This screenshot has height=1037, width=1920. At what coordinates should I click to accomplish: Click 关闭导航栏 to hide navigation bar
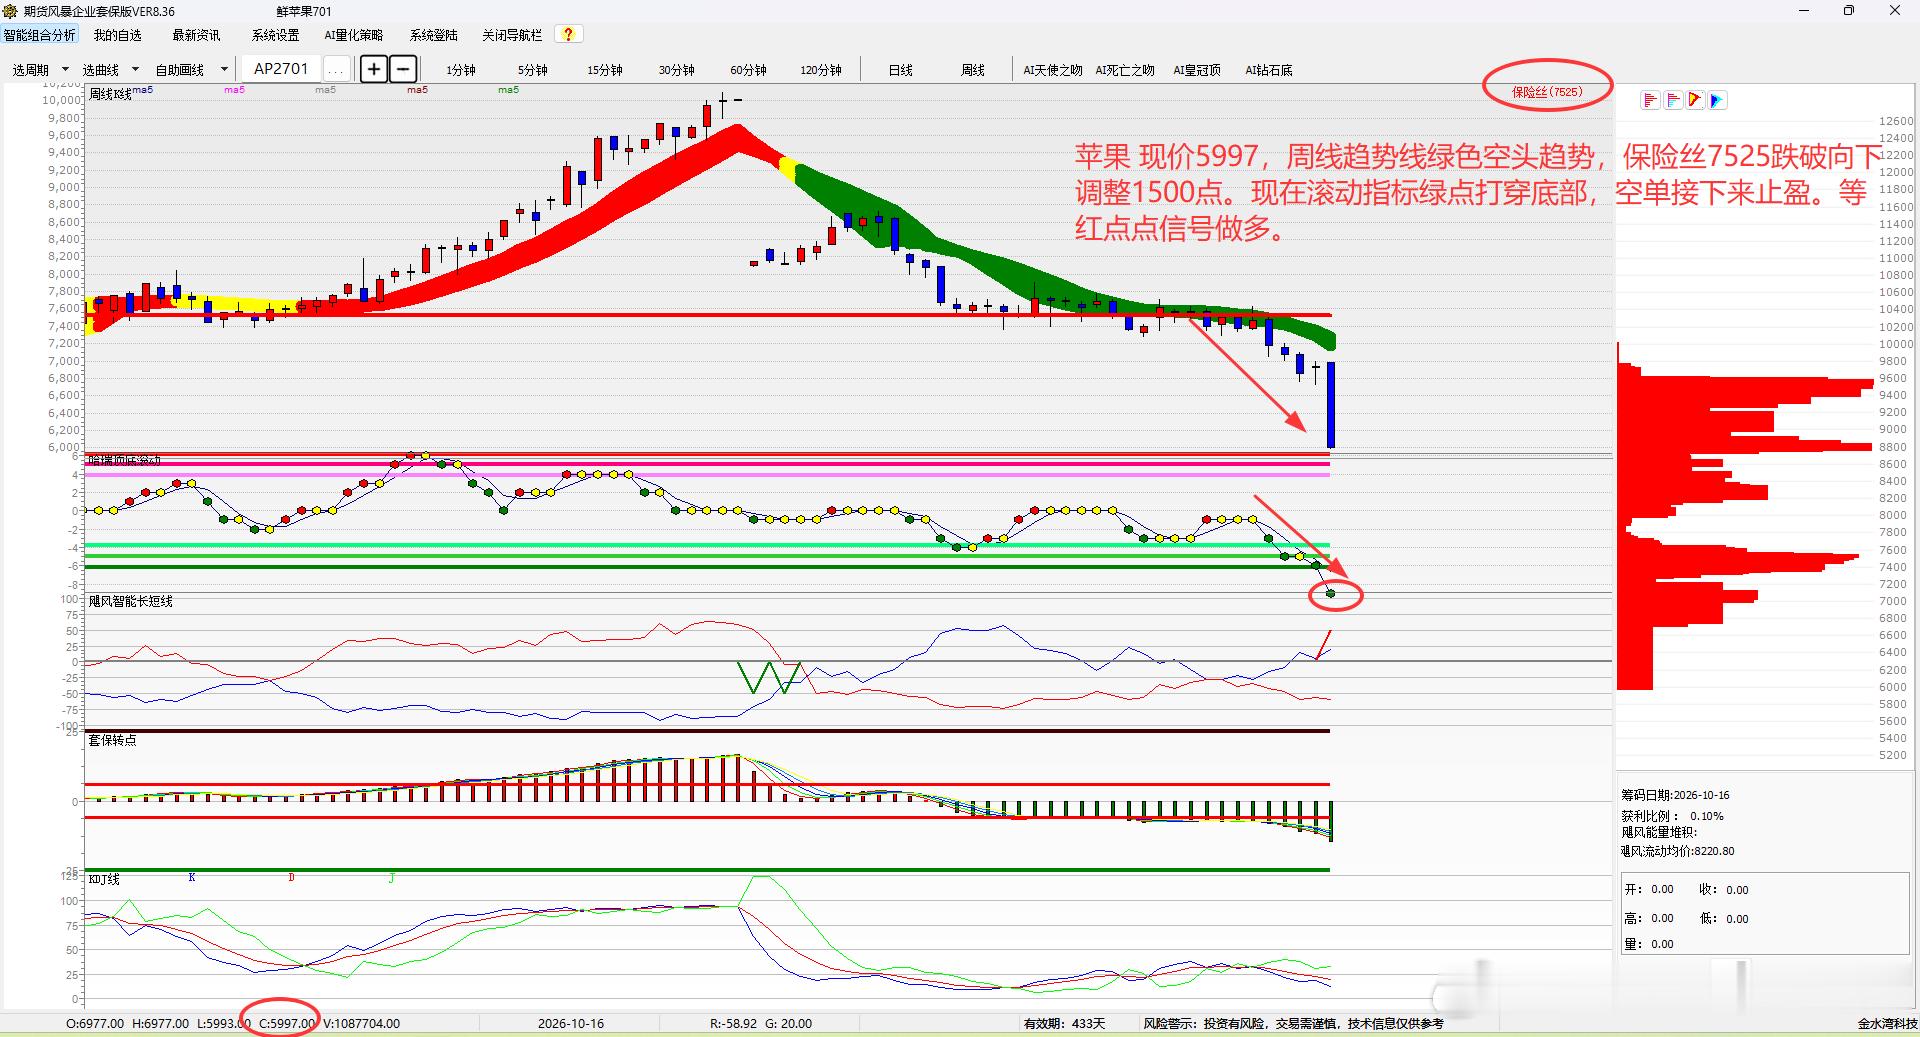point(512,35)
